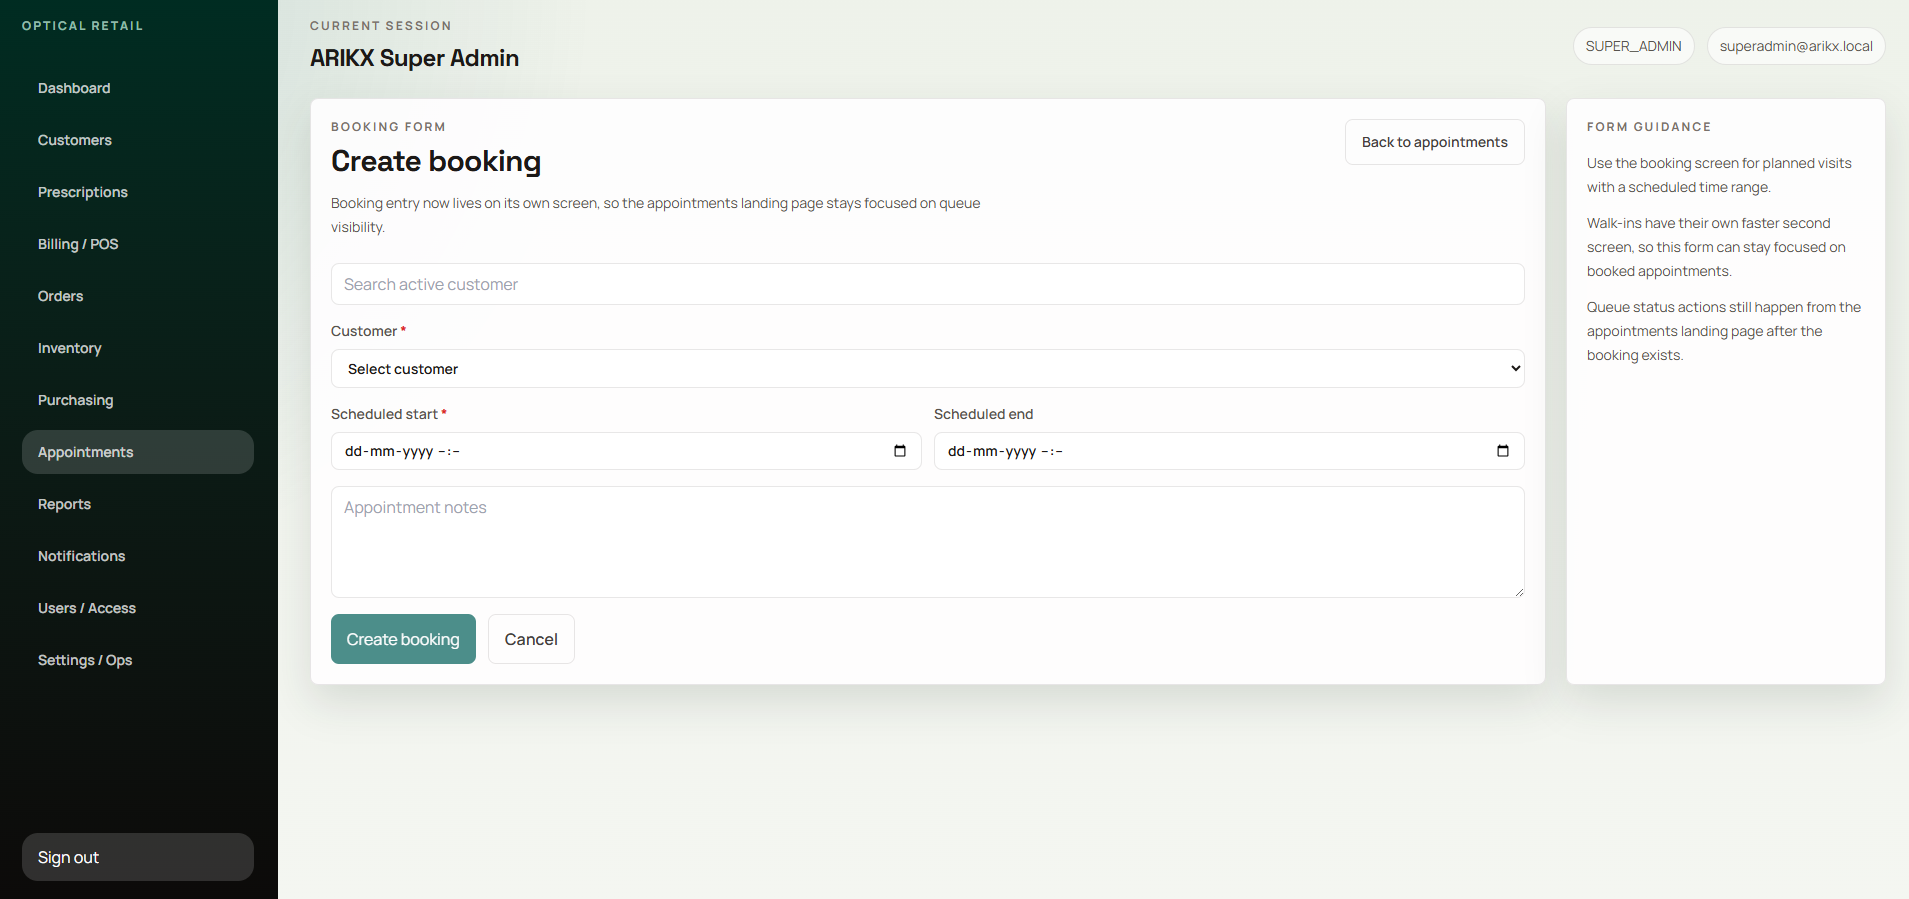Expand the Select customer dropdown
Image resolution: width=1909 pixels, height=899 pixels.
click(x=927, y=369)
